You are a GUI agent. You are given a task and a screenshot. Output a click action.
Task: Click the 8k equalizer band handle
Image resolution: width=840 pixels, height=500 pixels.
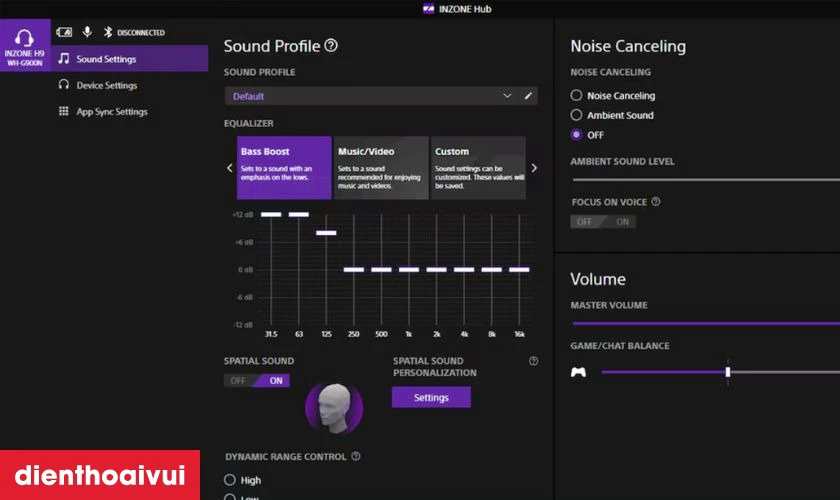492,270
